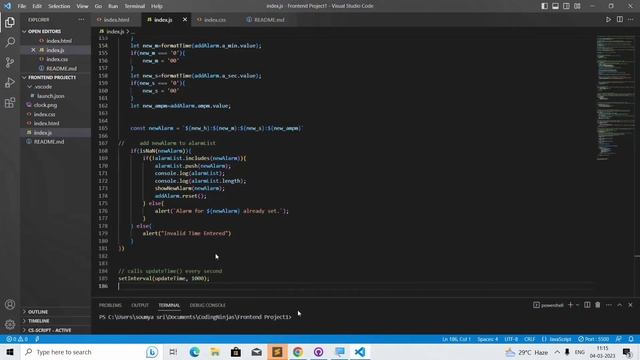Open the Source Control view

click(10, 62)
